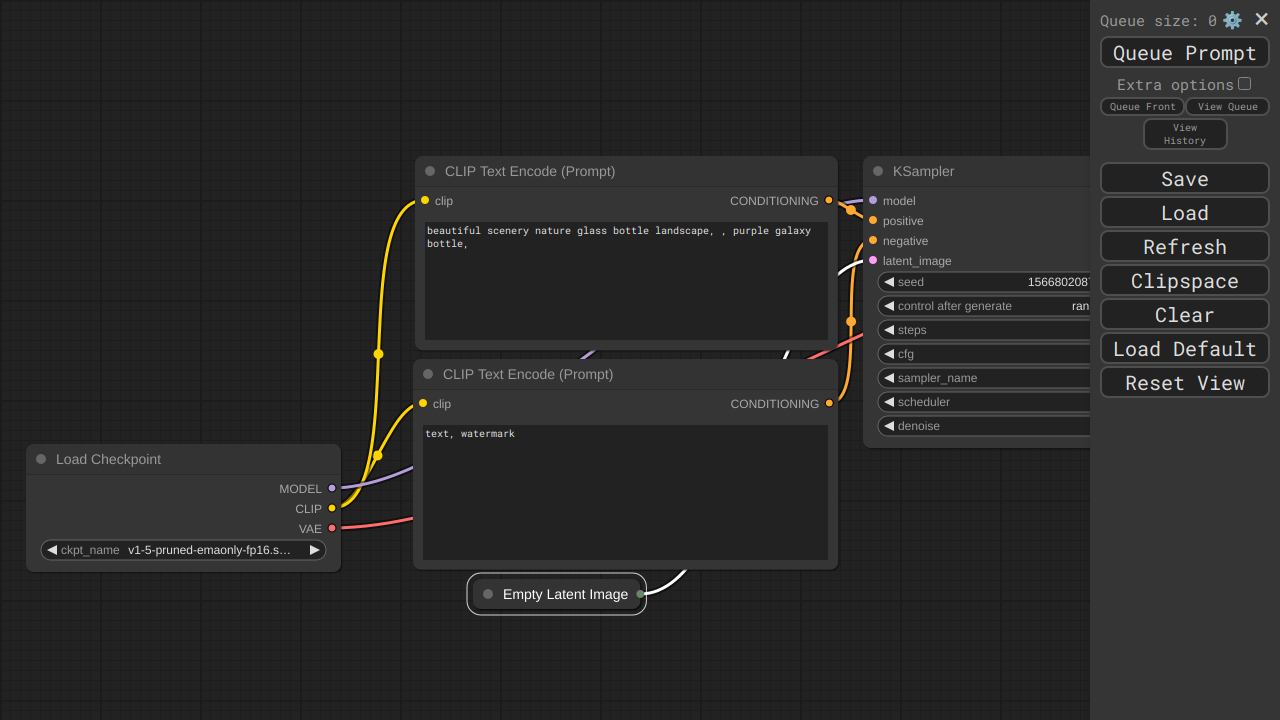Open the scheduler dropdown in KSampler
Screen dimensions: 1280x720
985,402
